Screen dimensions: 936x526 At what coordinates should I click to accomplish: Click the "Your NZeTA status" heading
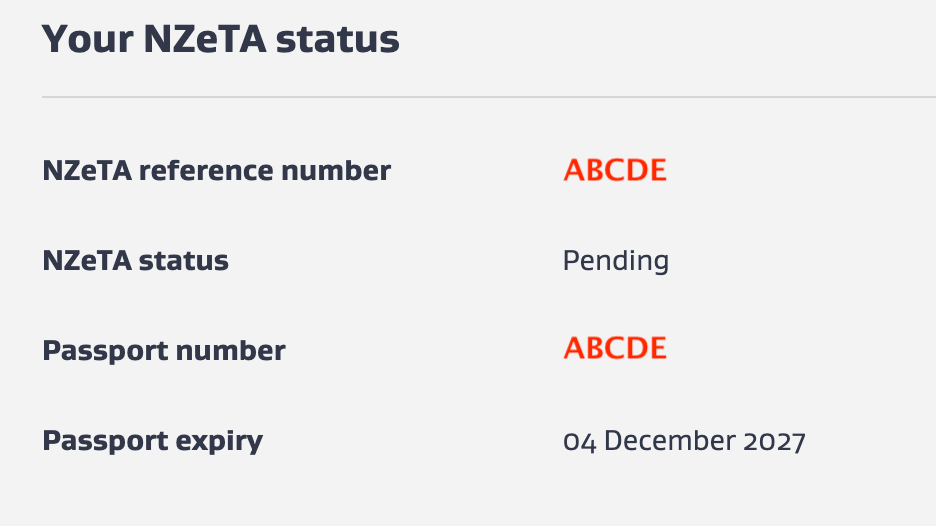click(x=220, y=39)
